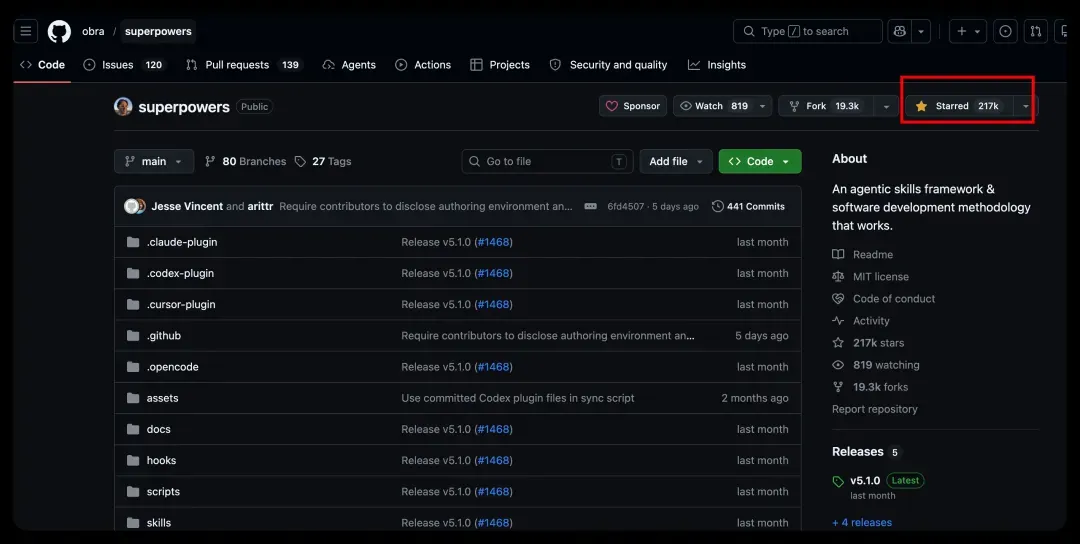
Task: Open the hooks folder
Action: [161, 461]
